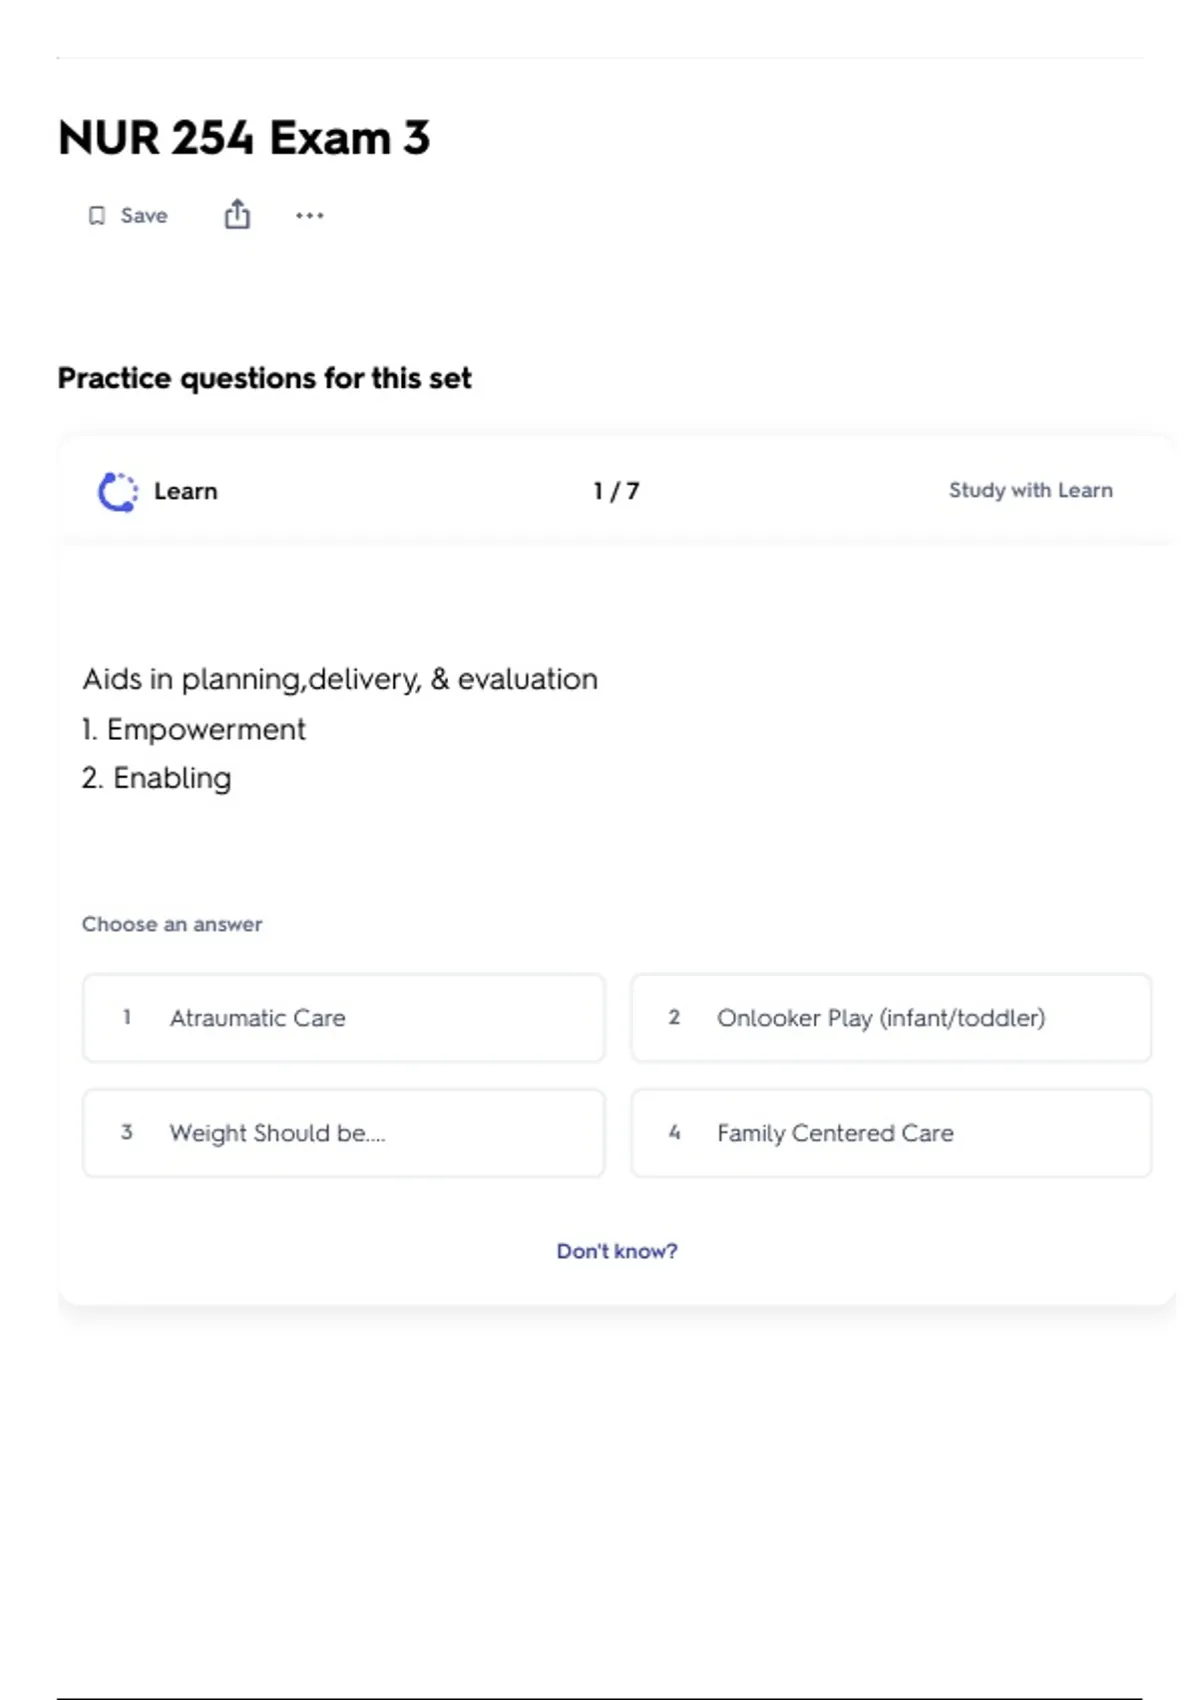Click the NUR 254 Exam 3 title

point(244,138)
